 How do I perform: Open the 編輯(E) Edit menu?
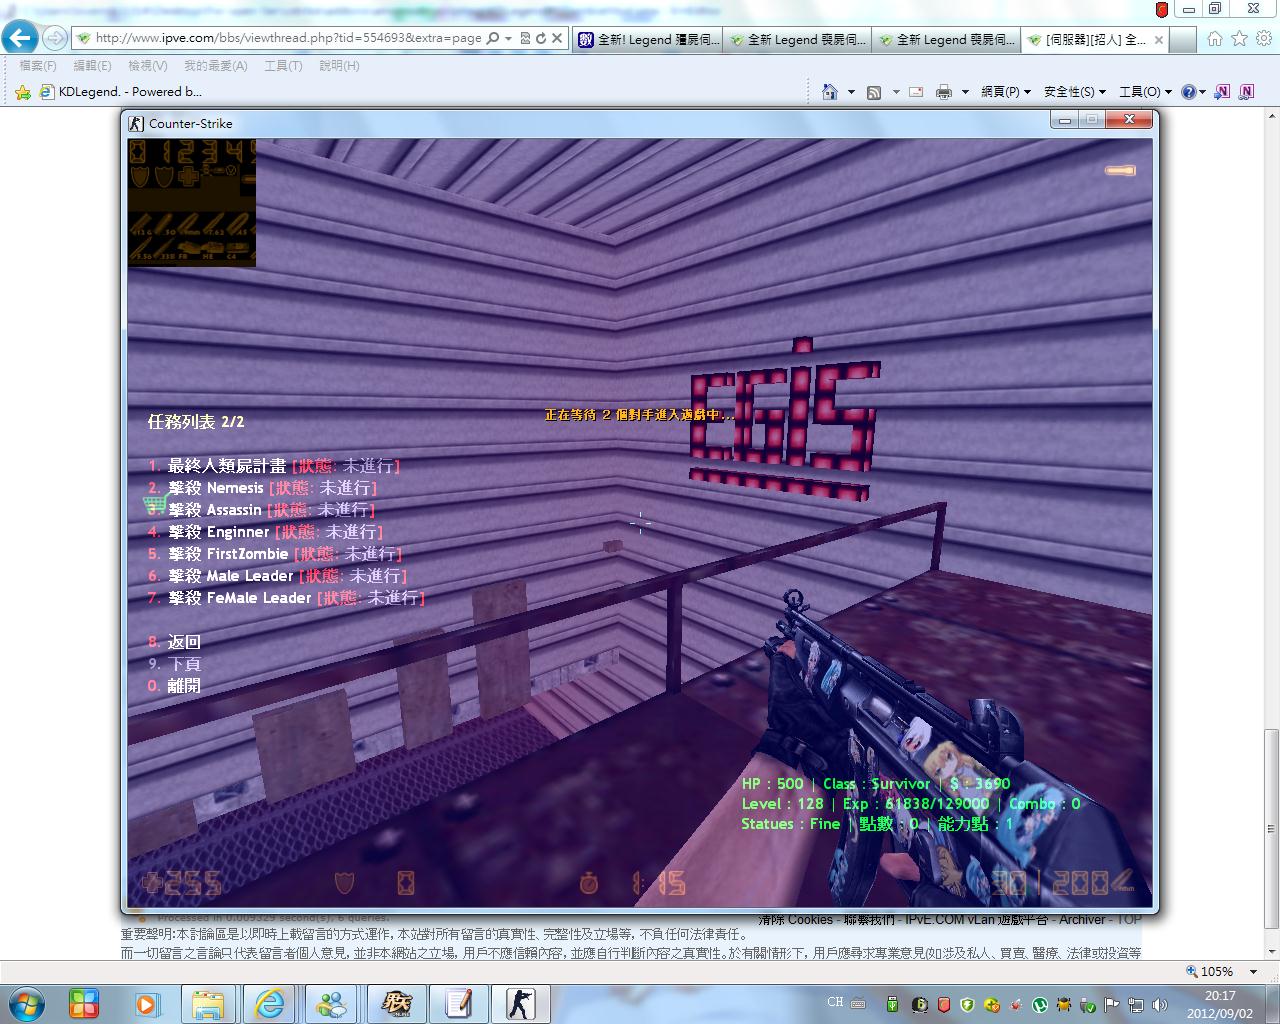point(92,66)
